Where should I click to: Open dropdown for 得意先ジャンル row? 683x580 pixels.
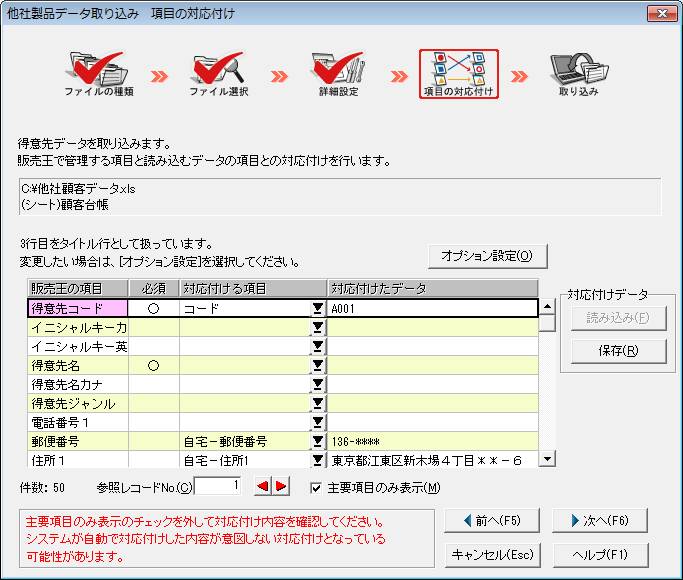318,403
